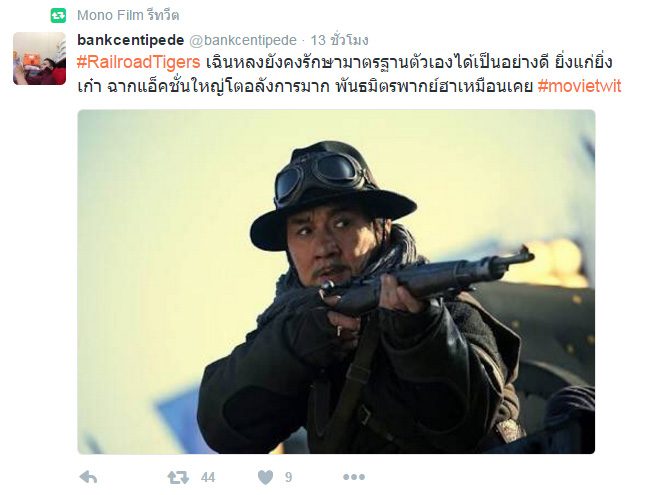Retweet using the arrows icon beside 44

point(178,477)
